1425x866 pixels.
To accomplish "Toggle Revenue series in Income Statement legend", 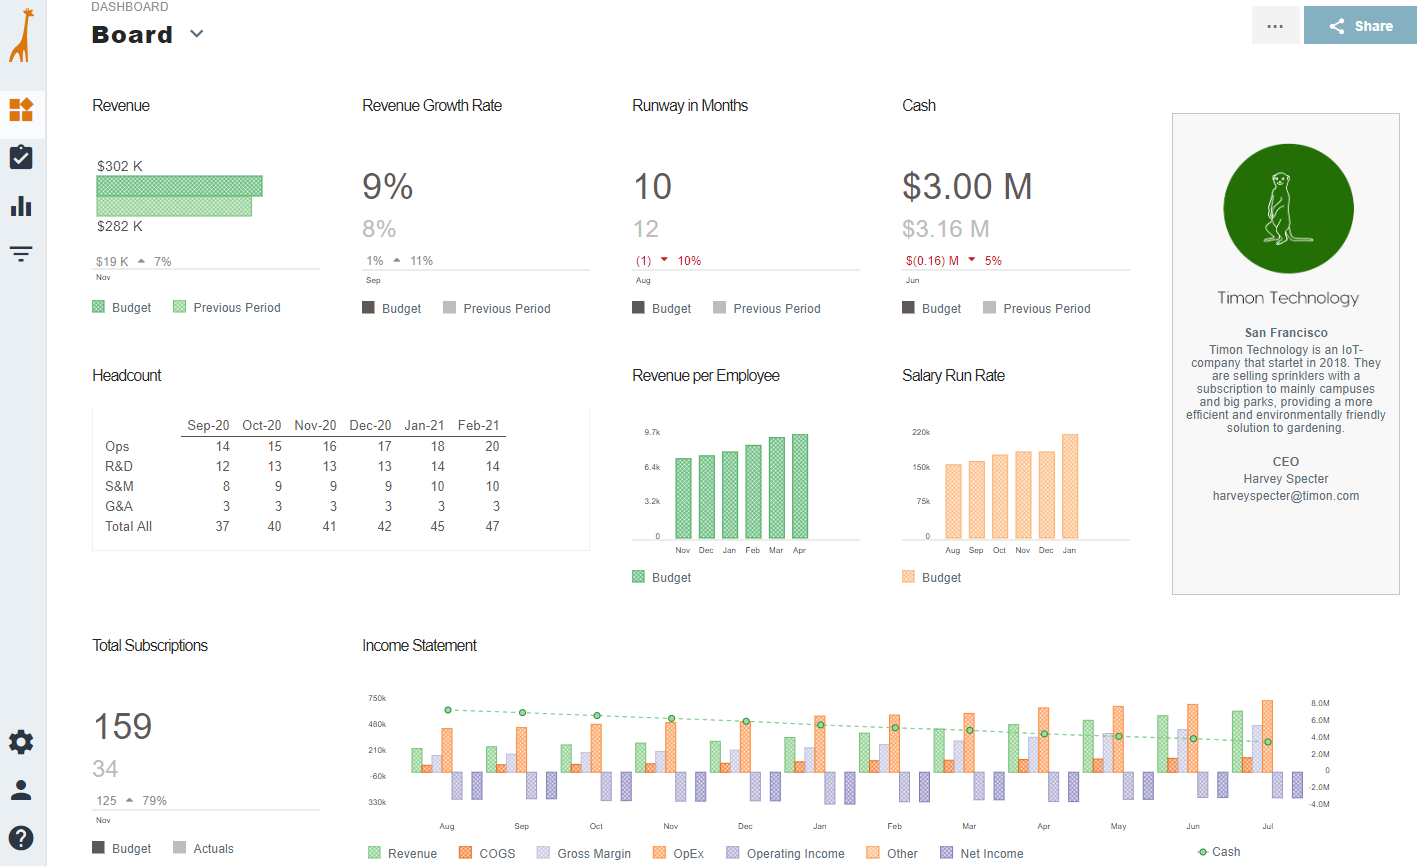I will pyautogui.click(x=403, y=853).
